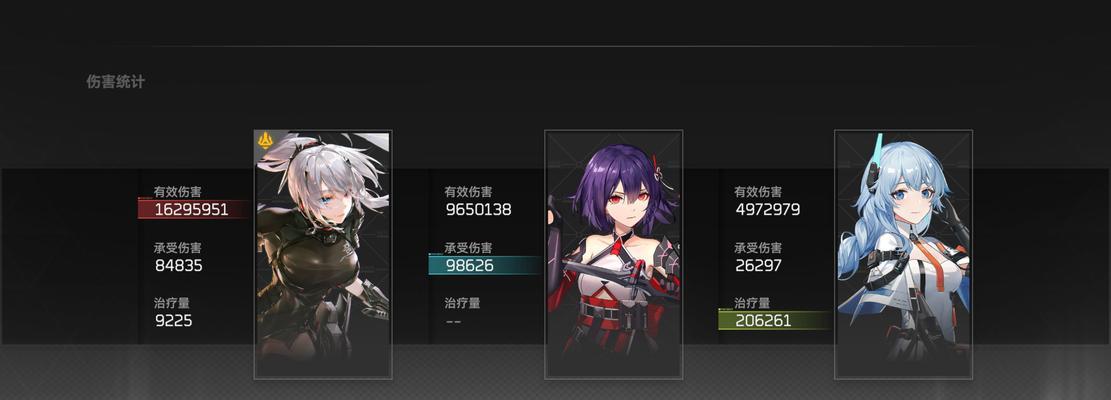Click the third character's 治疗量 label
Viewport: 1111px width, 400px height.
coord(752,303)
